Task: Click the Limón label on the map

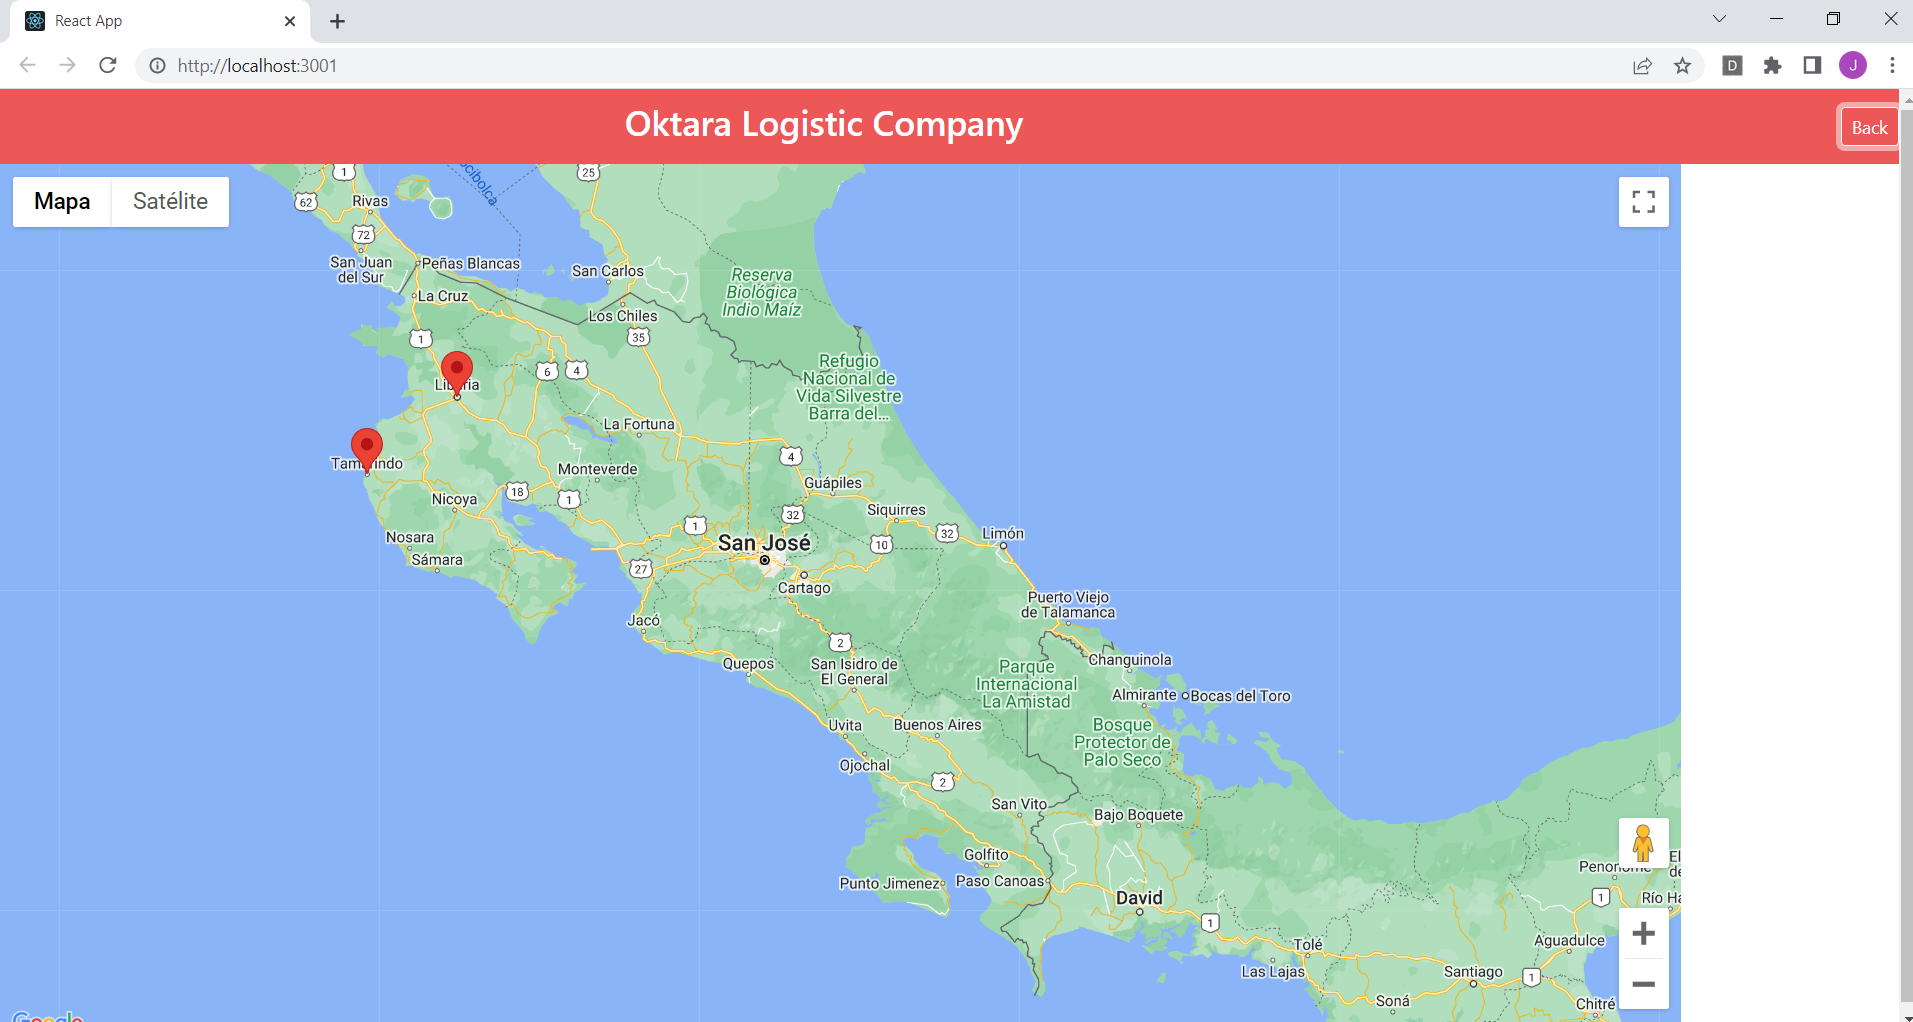Action: coord(1003,533)
